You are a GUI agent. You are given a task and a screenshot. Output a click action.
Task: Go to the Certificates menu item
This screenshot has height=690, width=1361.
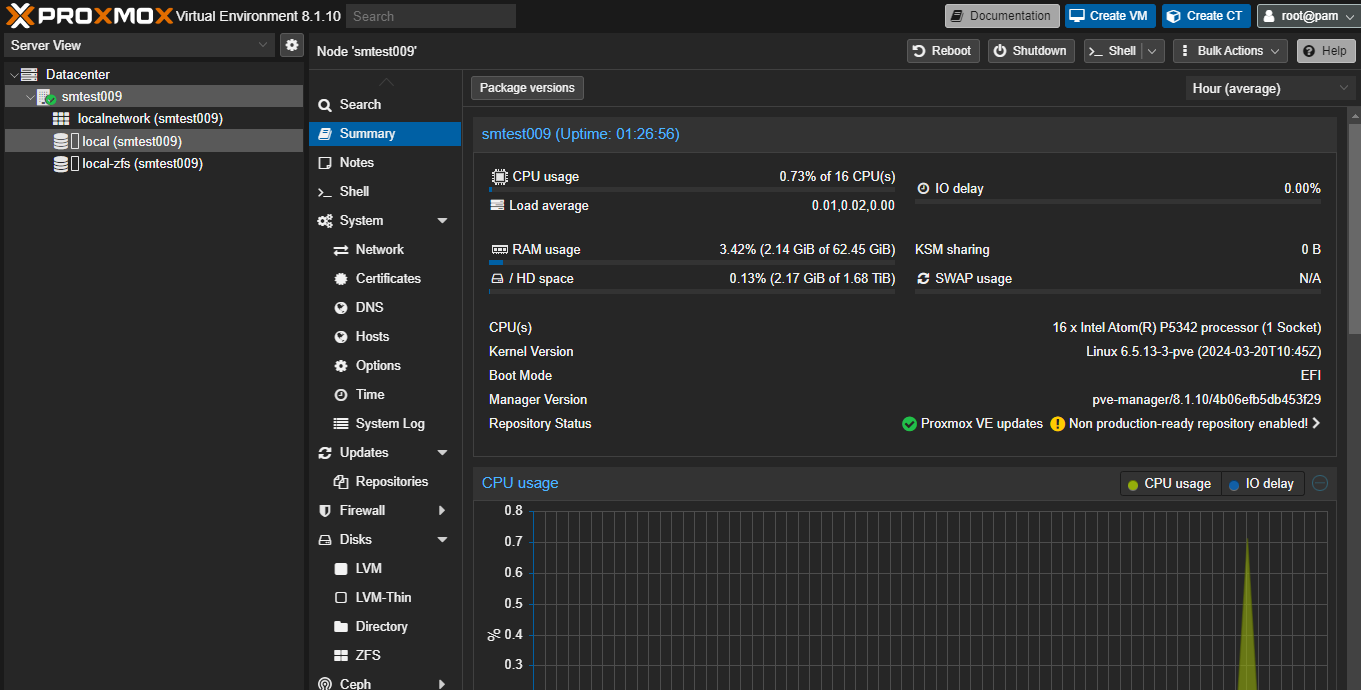pos(388,279)
